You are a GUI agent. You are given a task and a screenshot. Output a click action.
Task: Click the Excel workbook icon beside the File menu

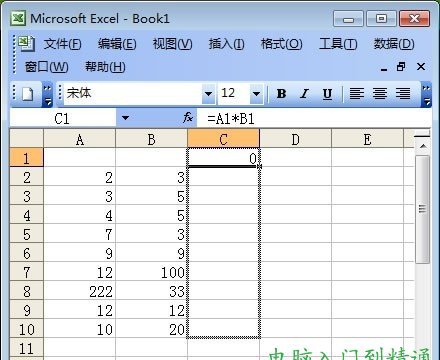(x=26, y=43)
